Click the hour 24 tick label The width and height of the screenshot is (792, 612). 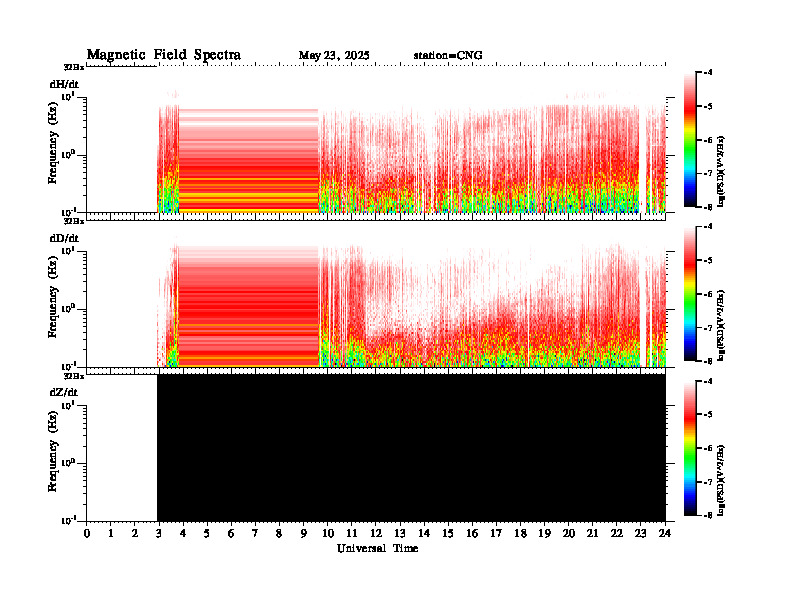(x=665, y=534)
